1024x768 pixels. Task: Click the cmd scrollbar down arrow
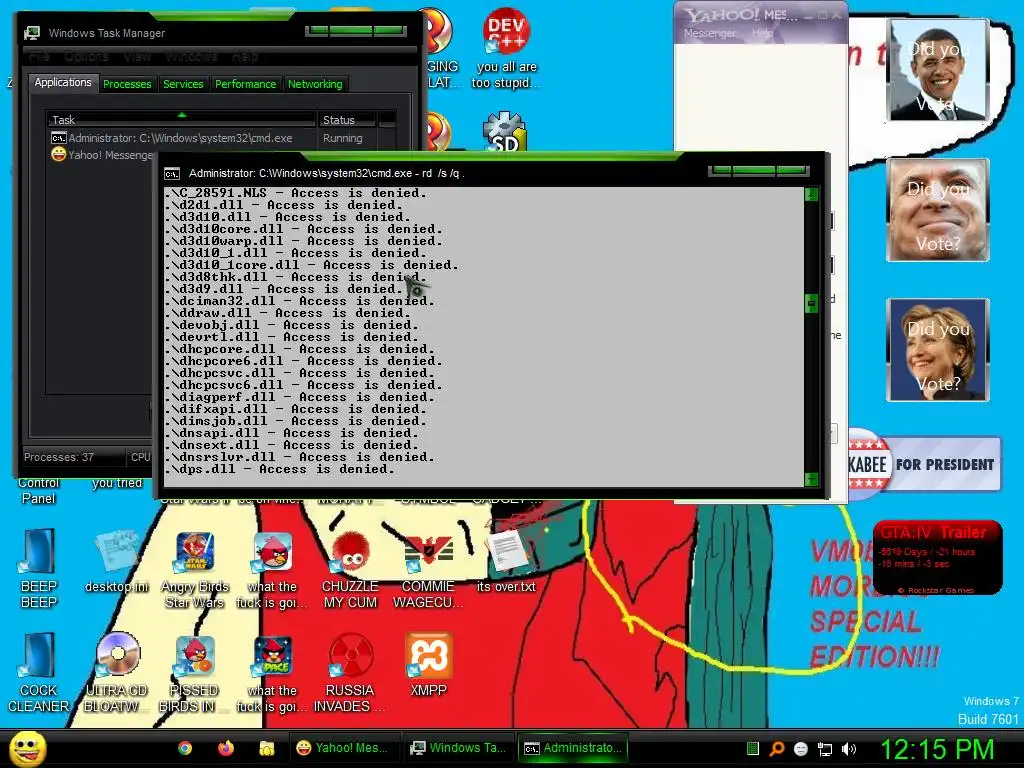click(811, 479)
